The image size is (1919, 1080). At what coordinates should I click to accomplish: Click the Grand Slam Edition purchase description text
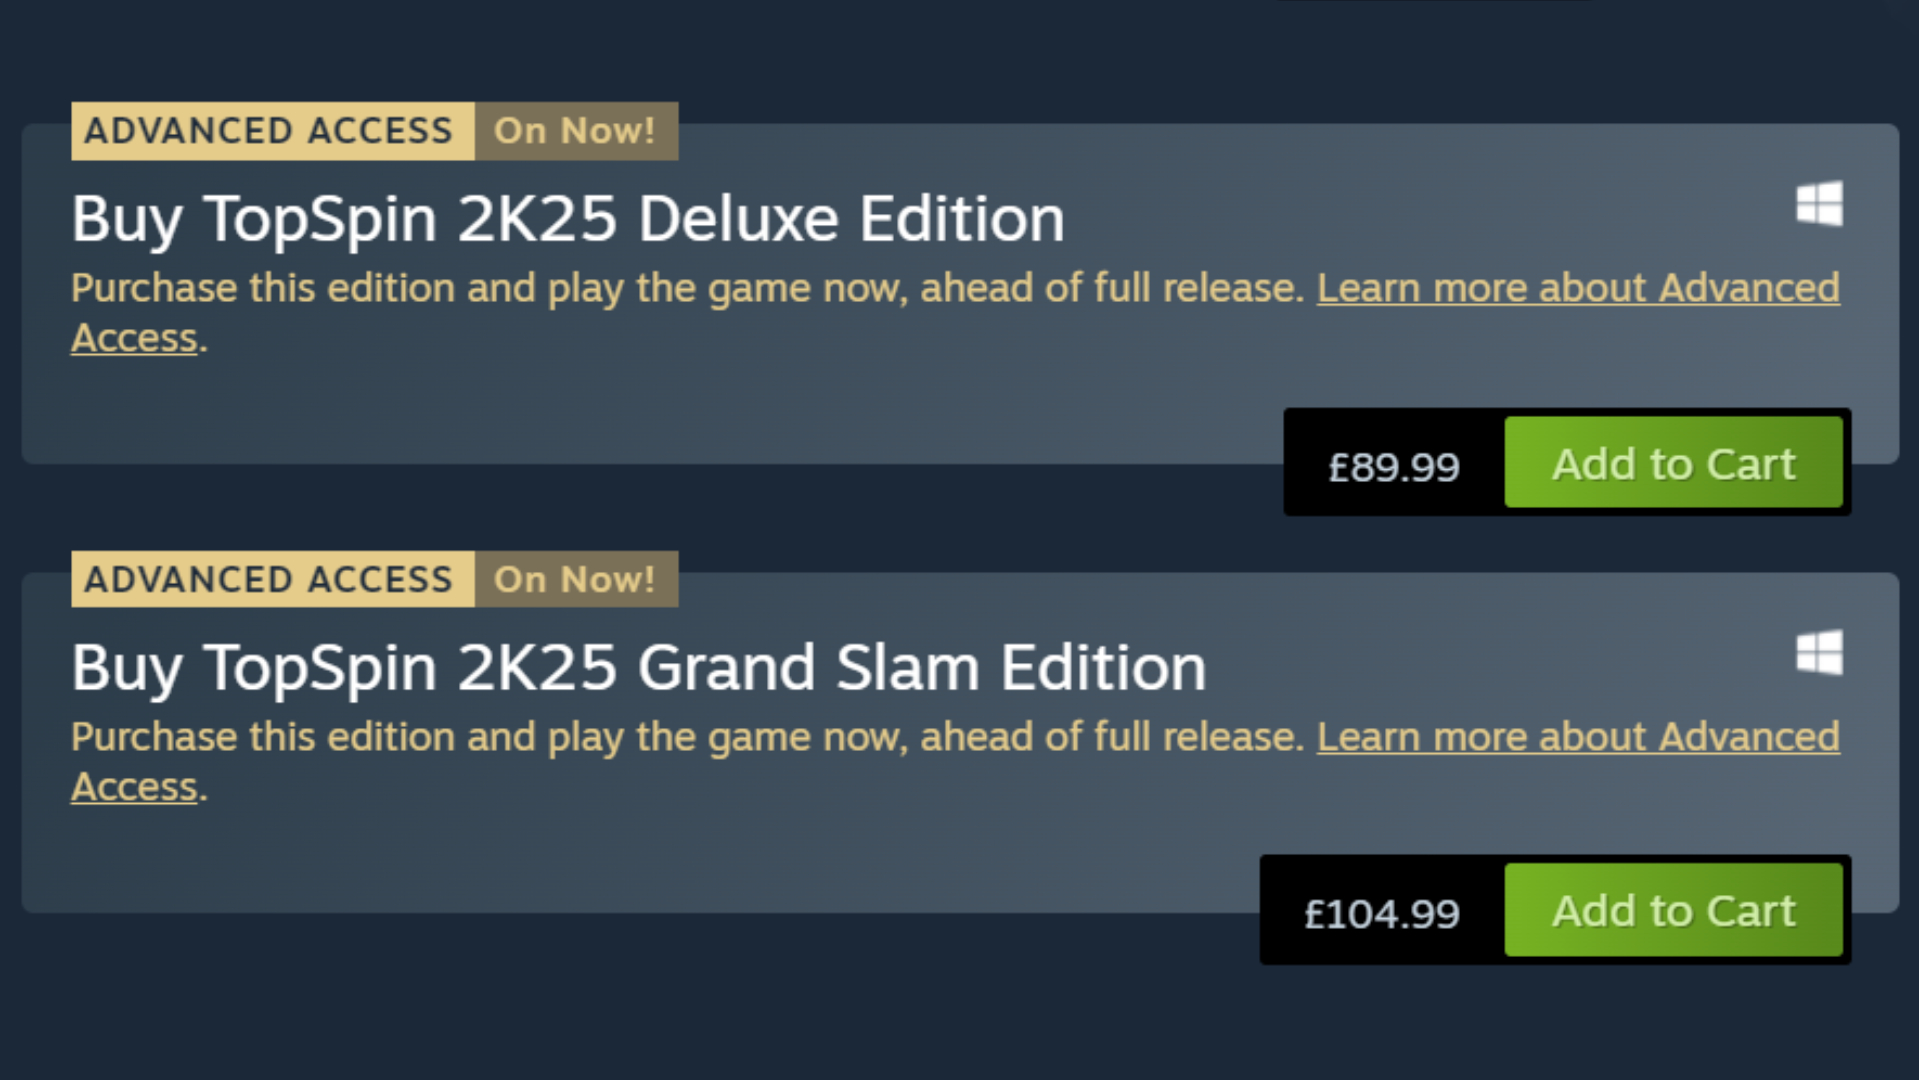686,737
